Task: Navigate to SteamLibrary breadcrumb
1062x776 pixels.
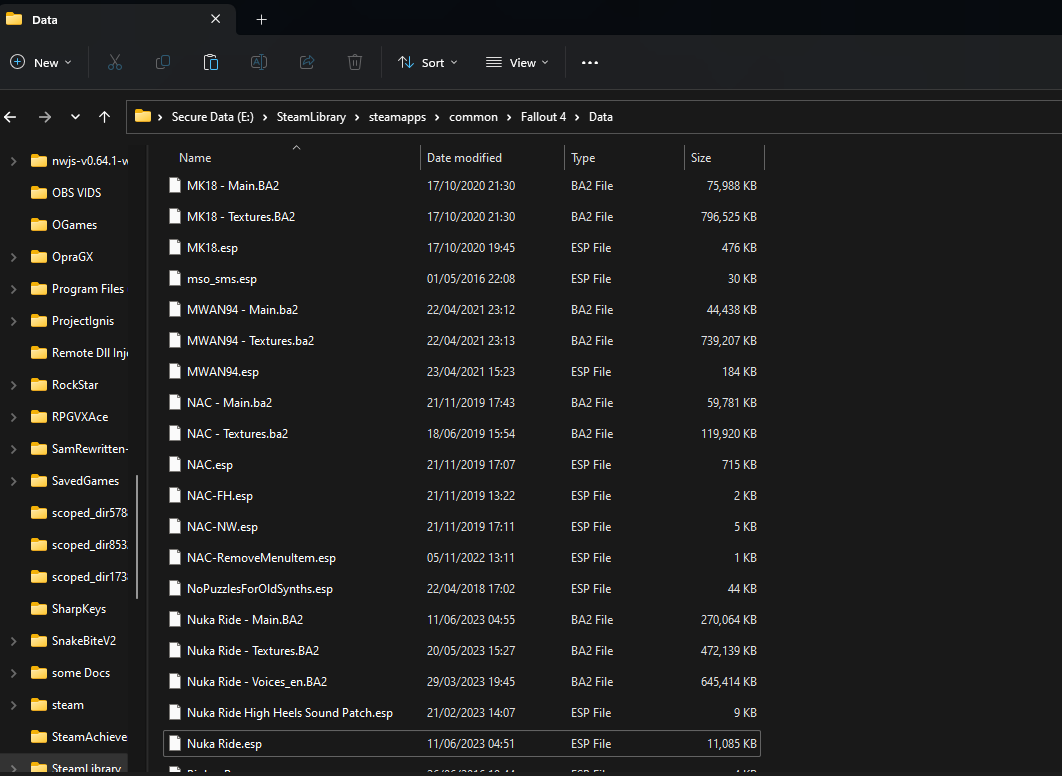Action: point(311,116)
